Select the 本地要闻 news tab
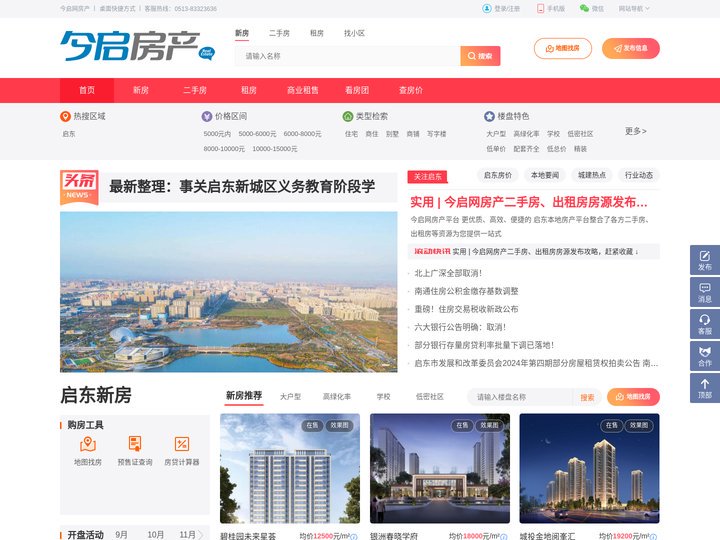The height and width of the screenshot is (540, 720). click(545, 175)
